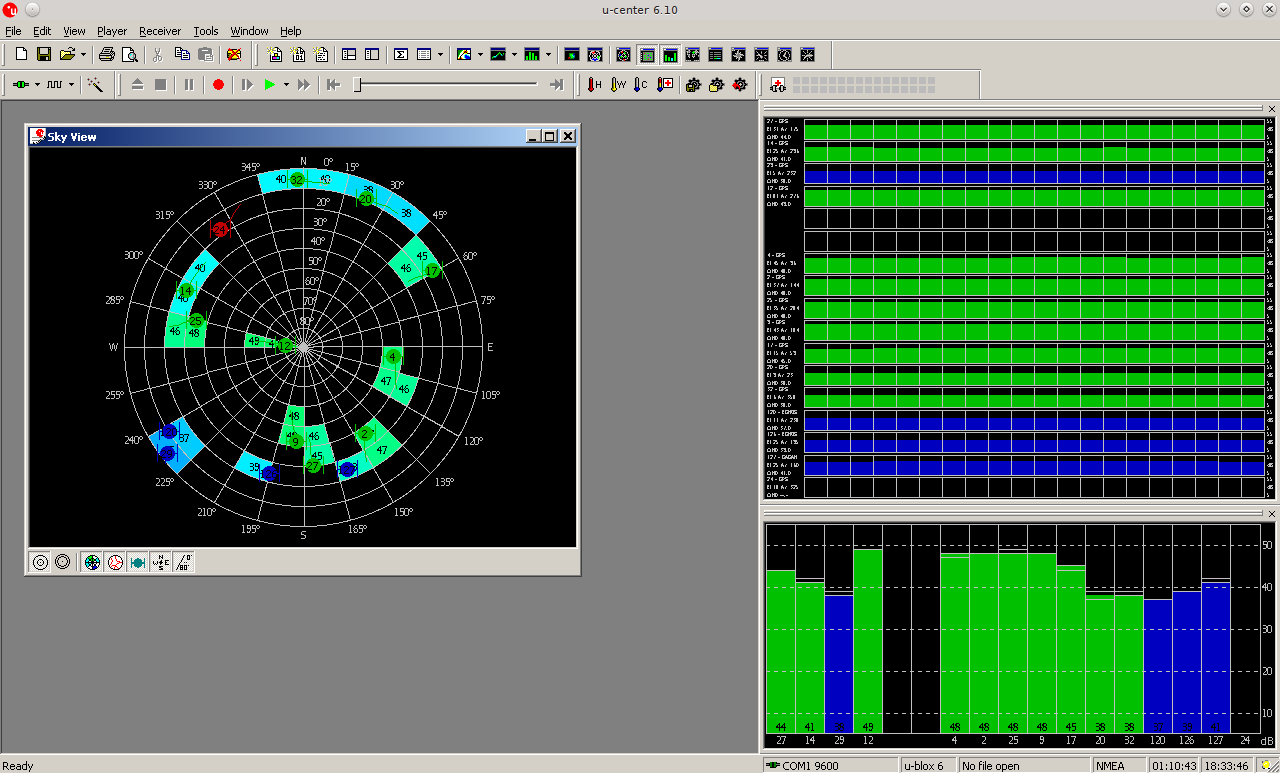Toggle satellite symbol display in Sky View
This screenshot has height=773, width=1280.
pyautogui.click(x=138, y=562)
